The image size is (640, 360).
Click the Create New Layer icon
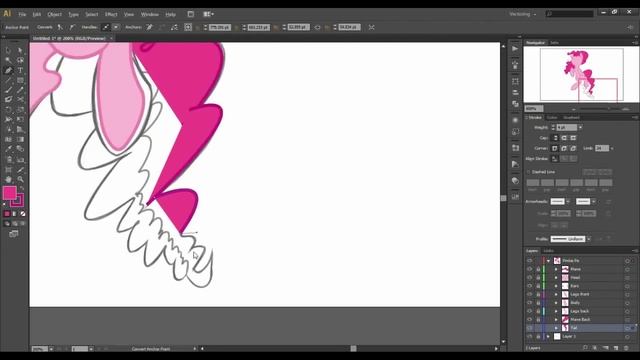(x=616, y=348)
